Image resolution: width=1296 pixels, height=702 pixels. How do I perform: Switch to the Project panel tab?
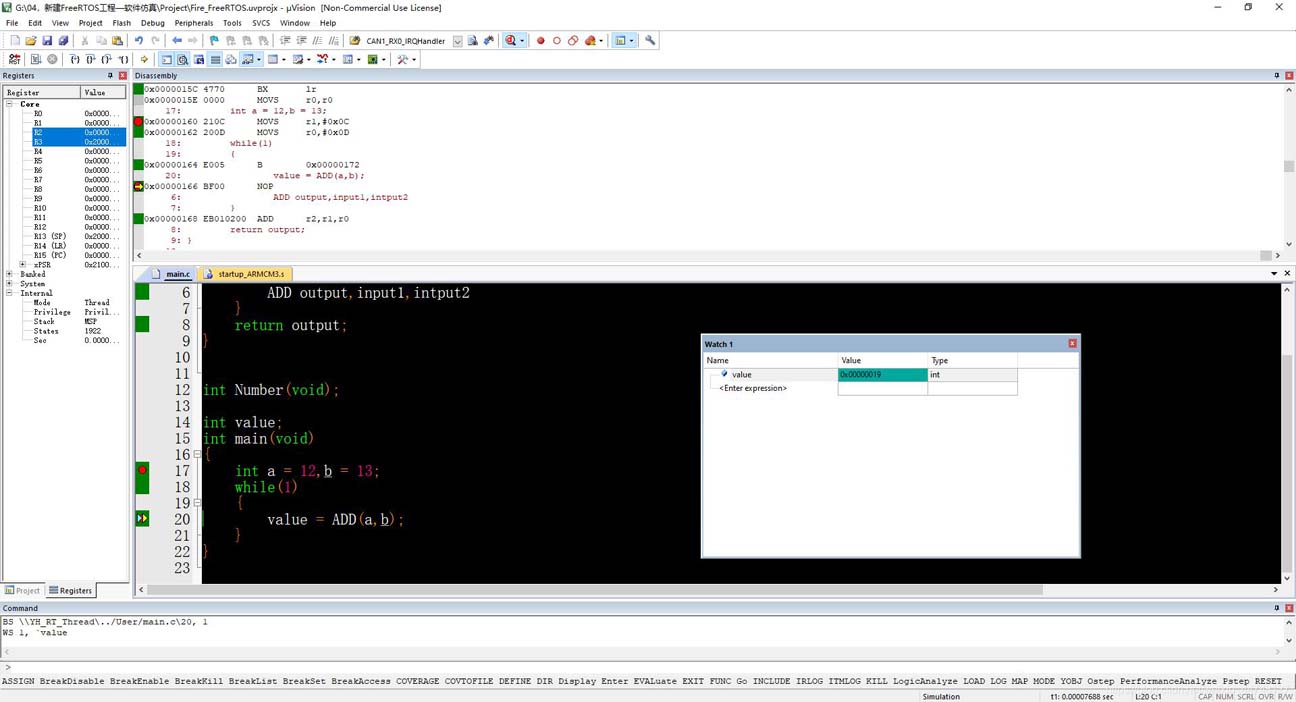click(x=23, y=591)
